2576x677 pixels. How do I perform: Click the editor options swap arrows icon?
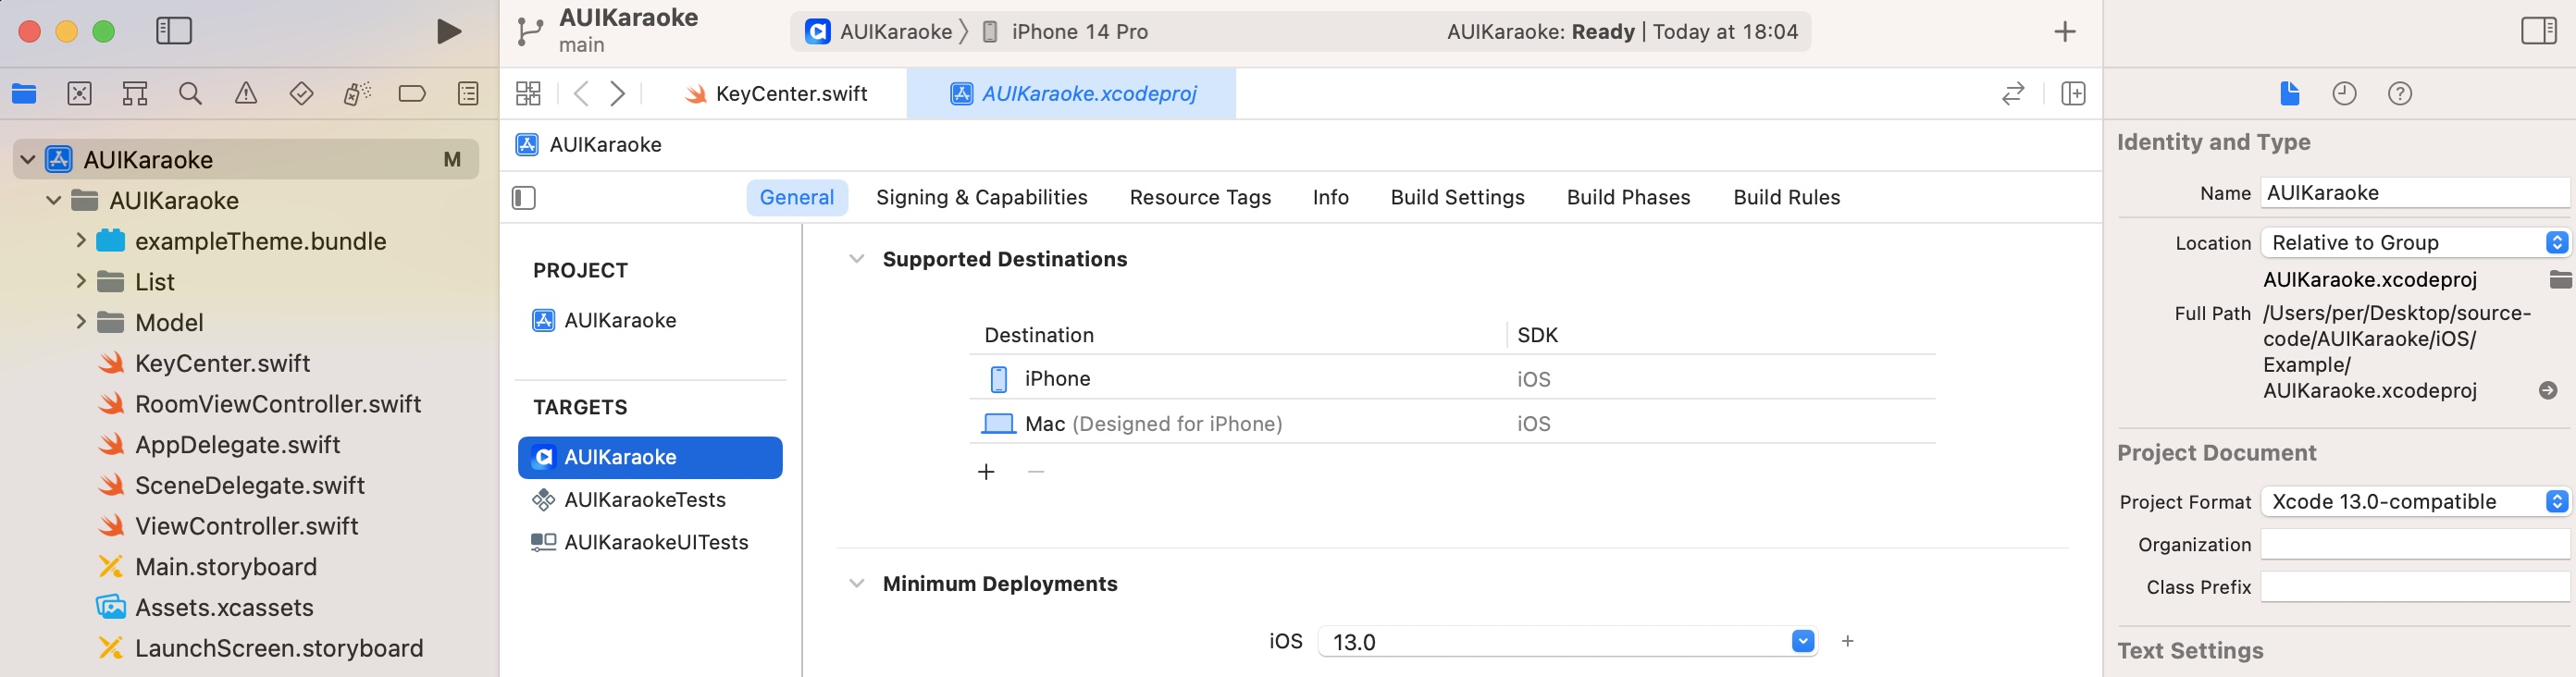click(2013, 94)
